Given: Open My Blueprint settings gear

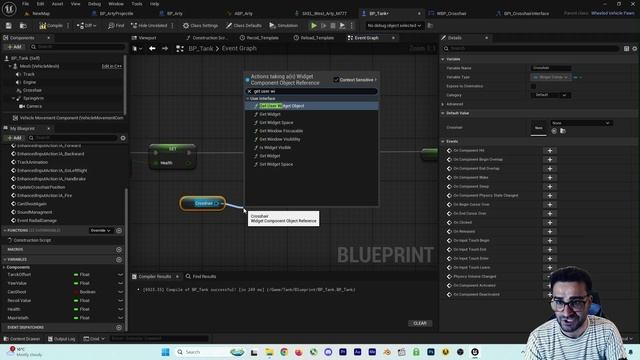Looking at the screenshot, I should 123,138.
